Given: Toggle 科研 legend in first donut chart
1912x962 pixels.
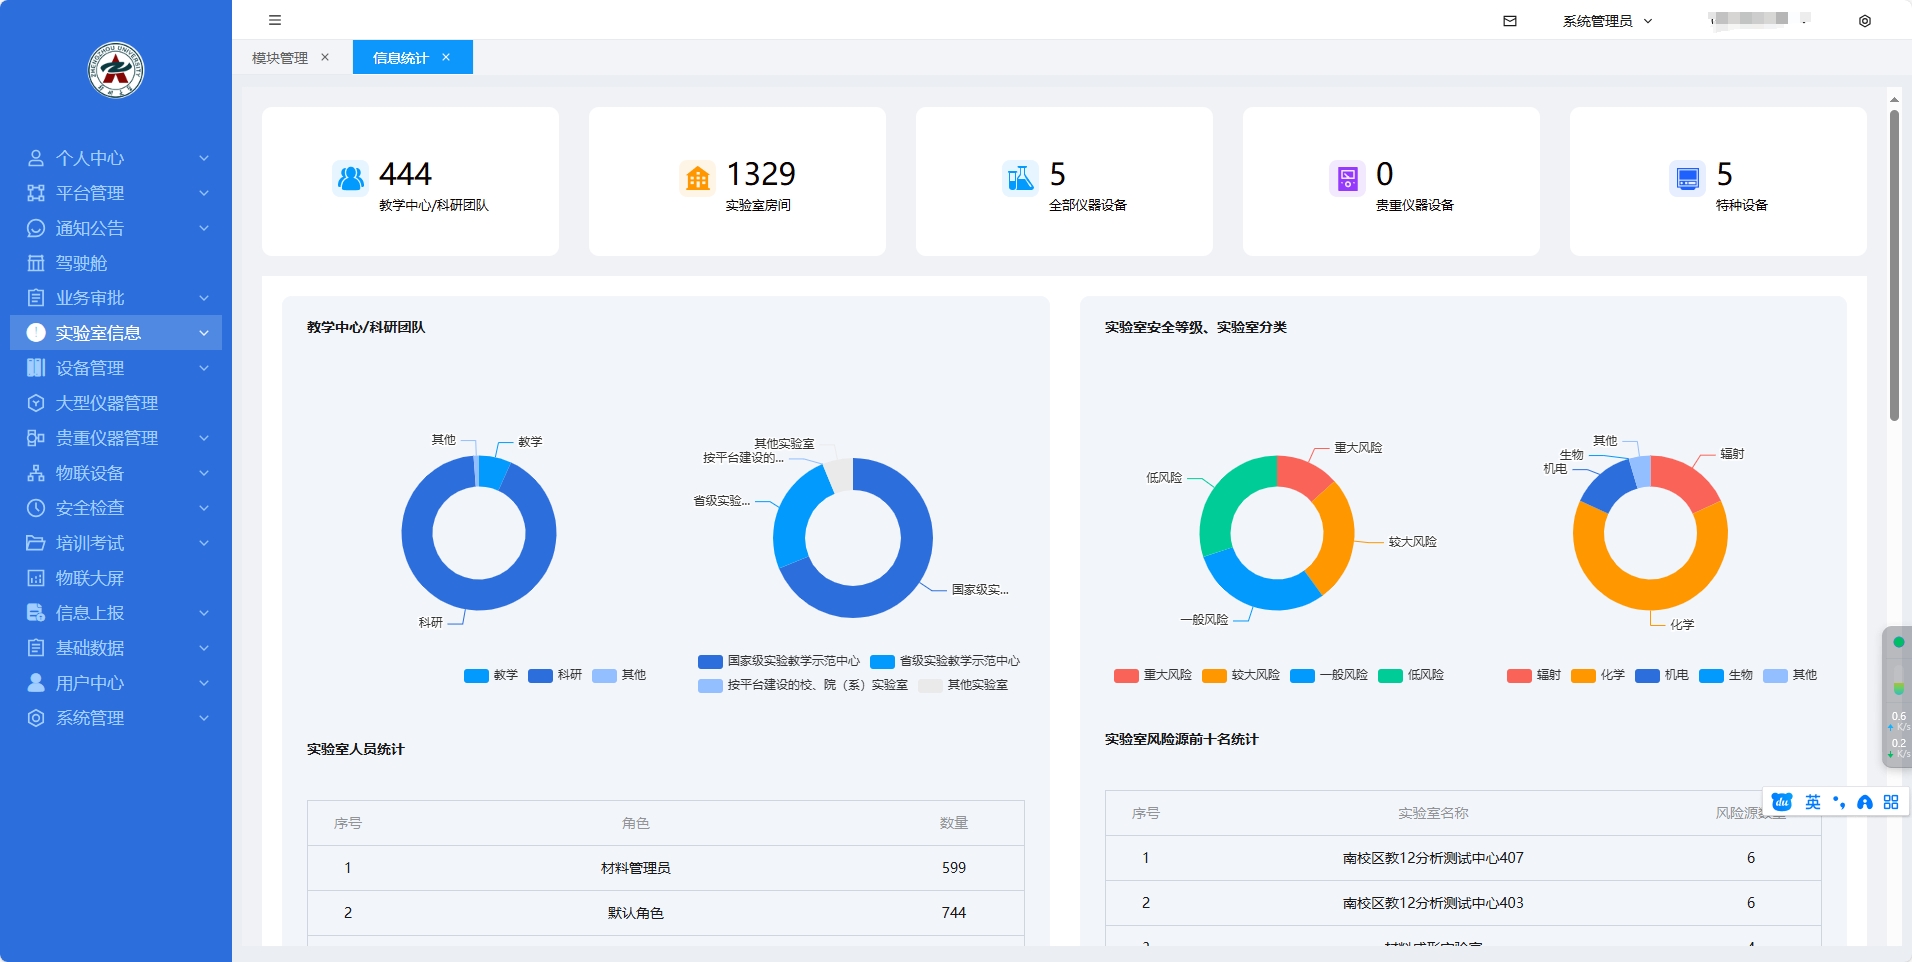Looking at the screenshot, I should click(x=555, y=675).
